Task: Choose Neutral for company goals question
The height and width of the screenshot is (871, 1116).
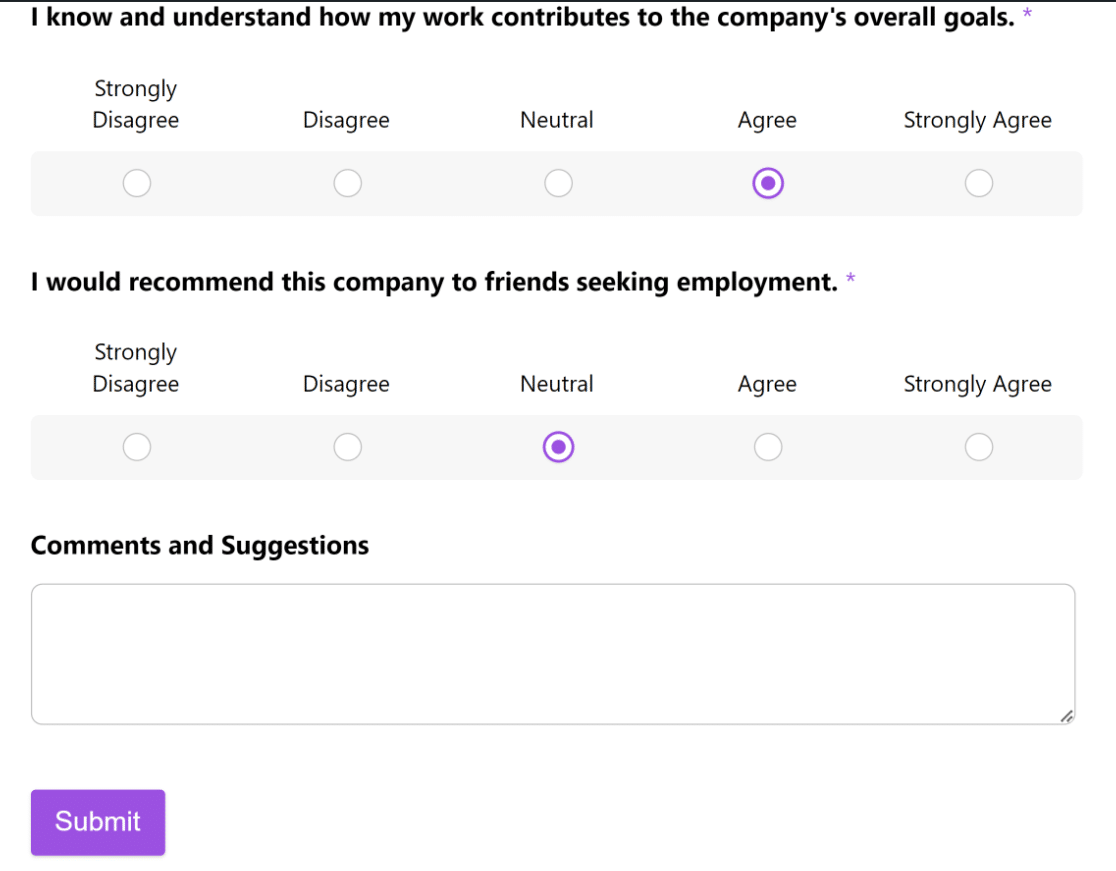Action: click(x=558, y=184)
